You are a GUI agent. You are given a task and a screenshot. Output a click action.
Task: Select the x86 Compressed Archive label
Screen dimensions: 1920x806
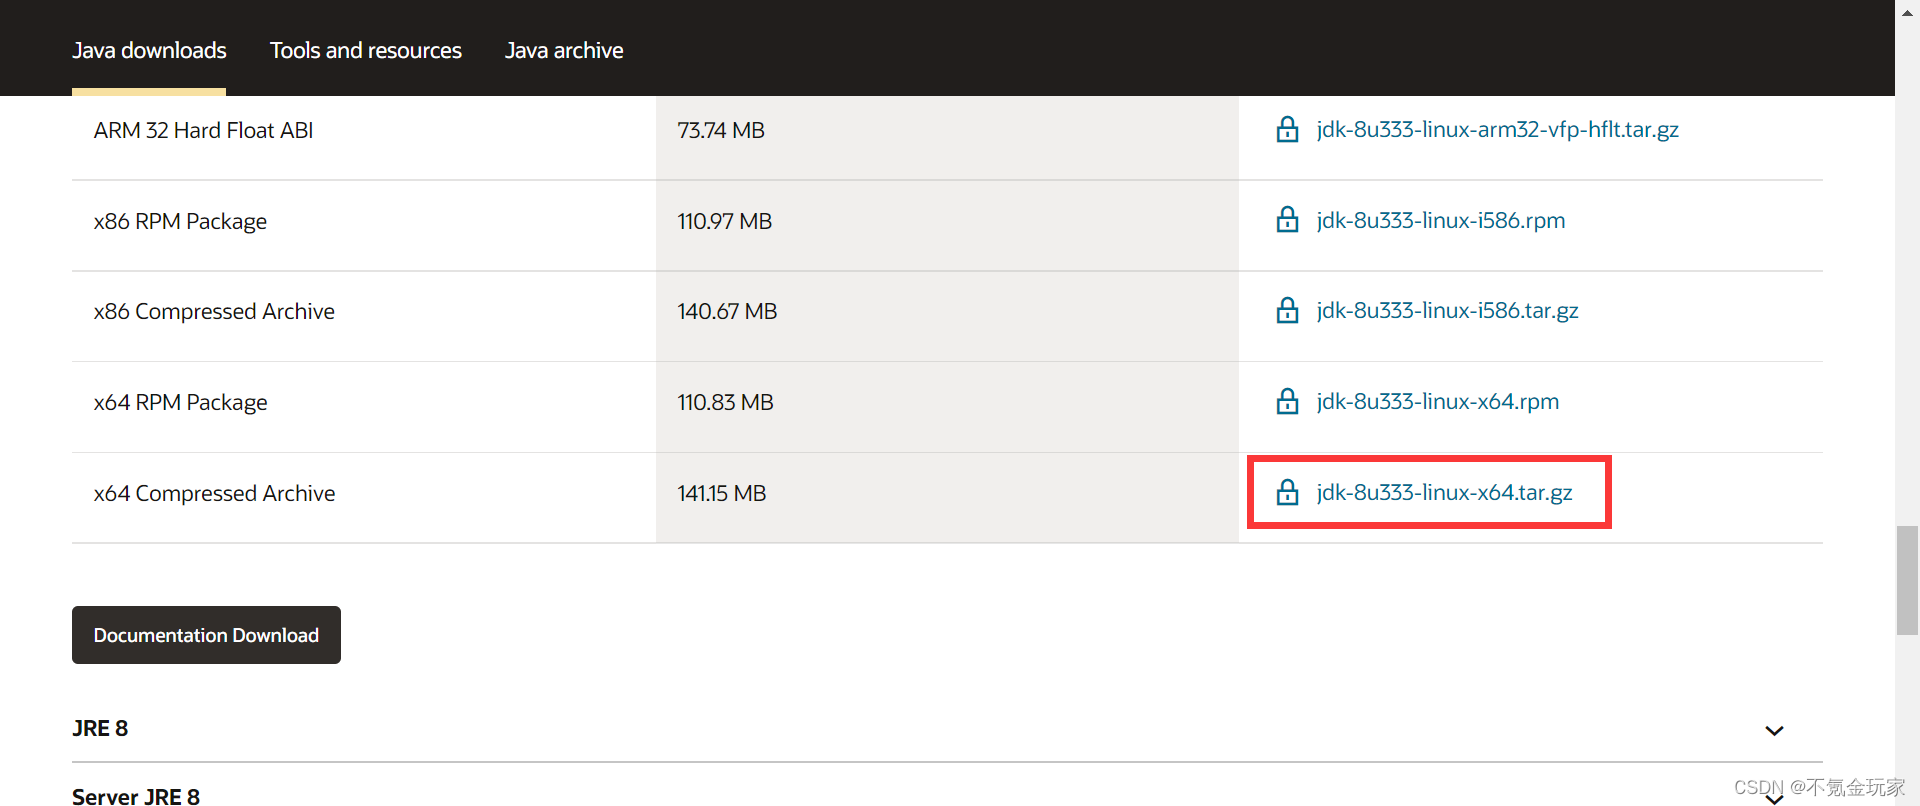point(214,312)
